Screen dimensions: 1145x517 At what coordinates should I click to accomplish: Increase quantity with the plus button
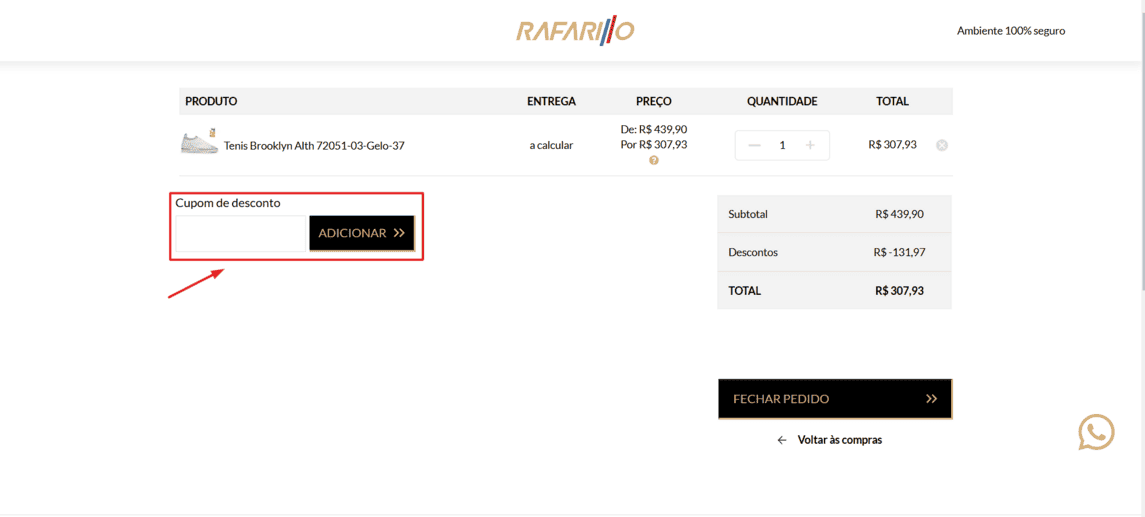pyautogui.click(x=810, y=145)
